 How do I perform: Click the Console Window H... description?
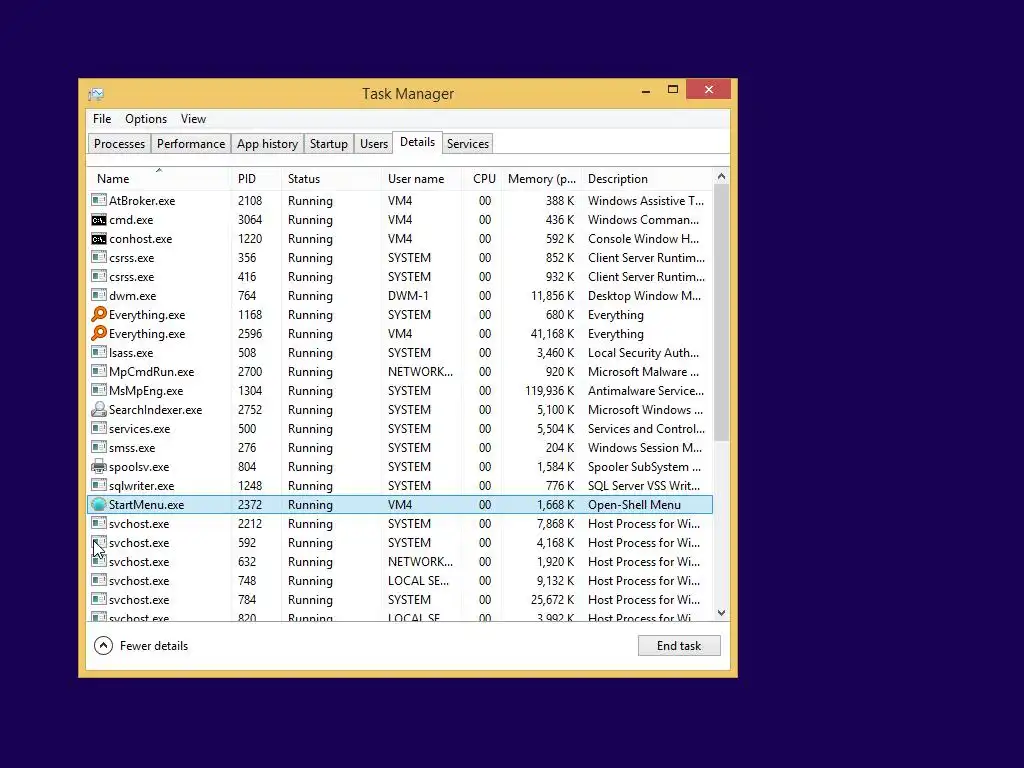[x=643, y=239]
